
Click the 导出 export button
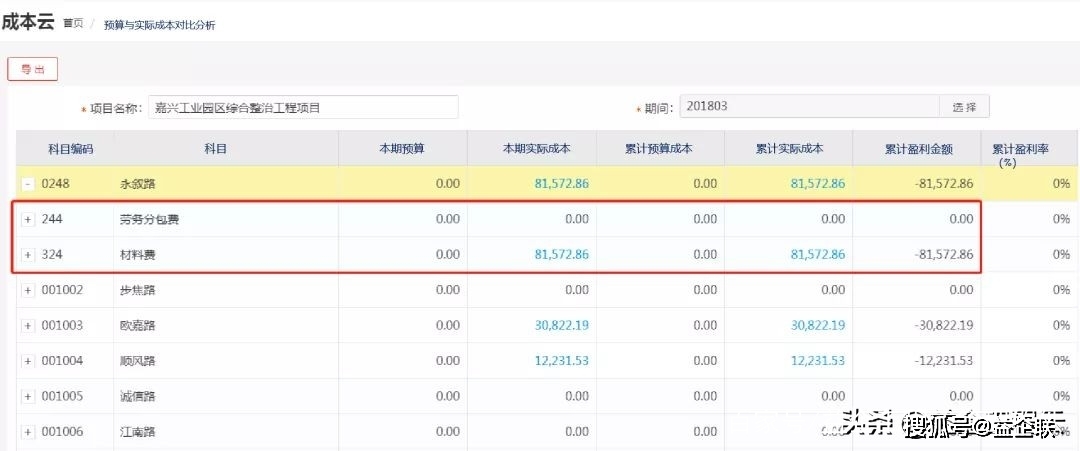click(33, 69)
